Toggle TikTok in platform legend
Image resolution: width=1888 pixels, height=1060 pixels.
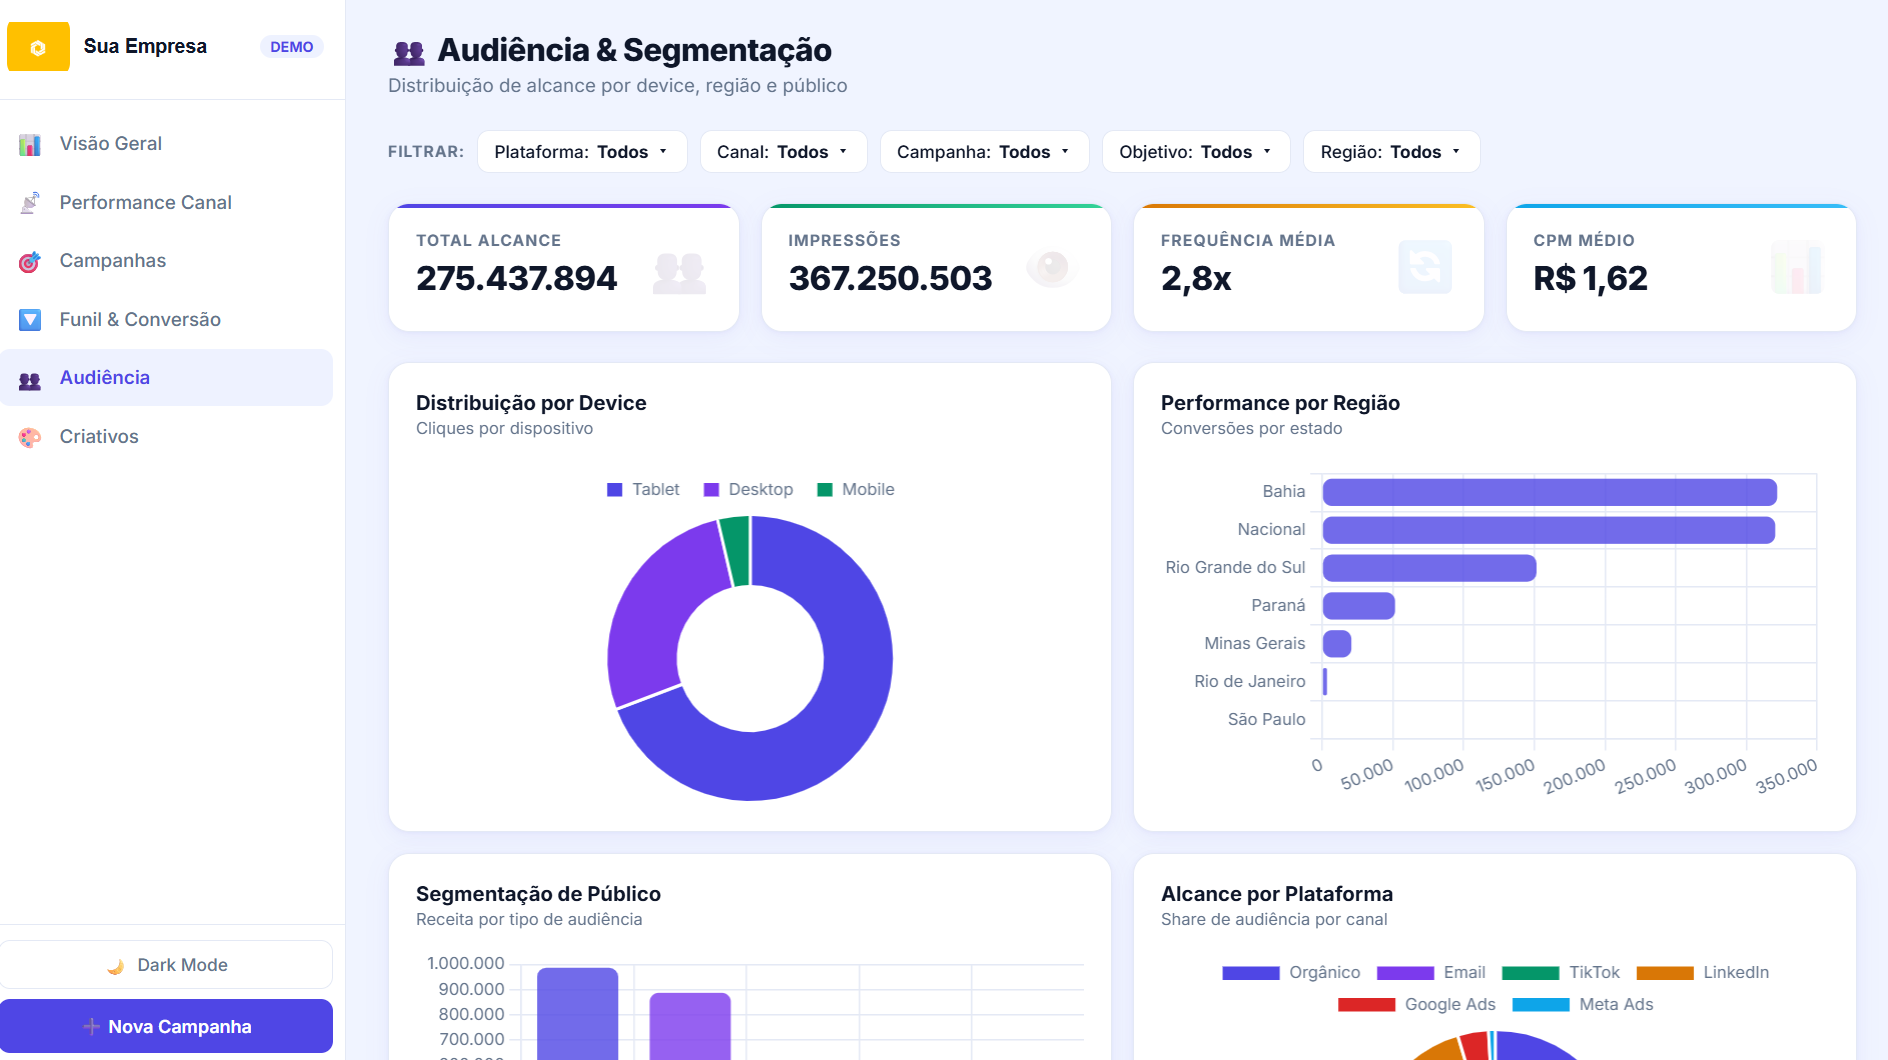1561,973
